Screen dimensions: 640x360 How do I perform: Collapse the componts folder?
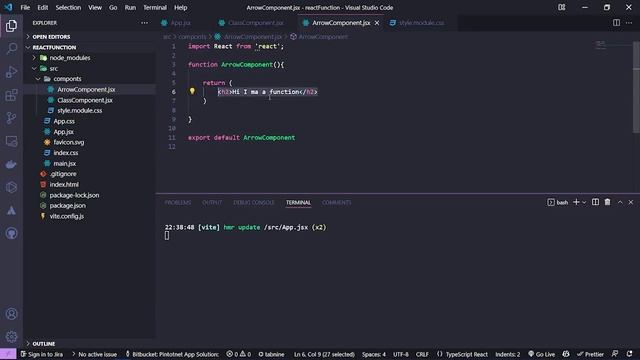[x=67, y=79]
